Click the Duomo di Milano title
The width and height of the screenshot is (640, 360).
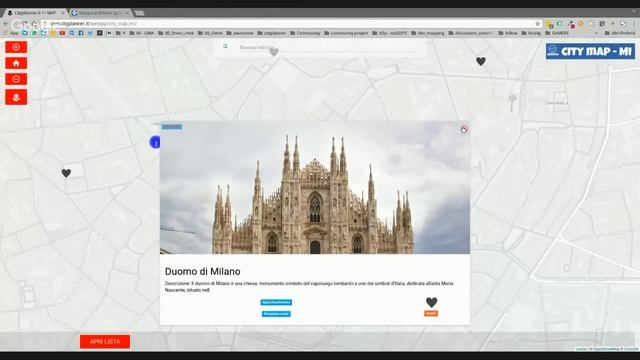click(202, 271)
